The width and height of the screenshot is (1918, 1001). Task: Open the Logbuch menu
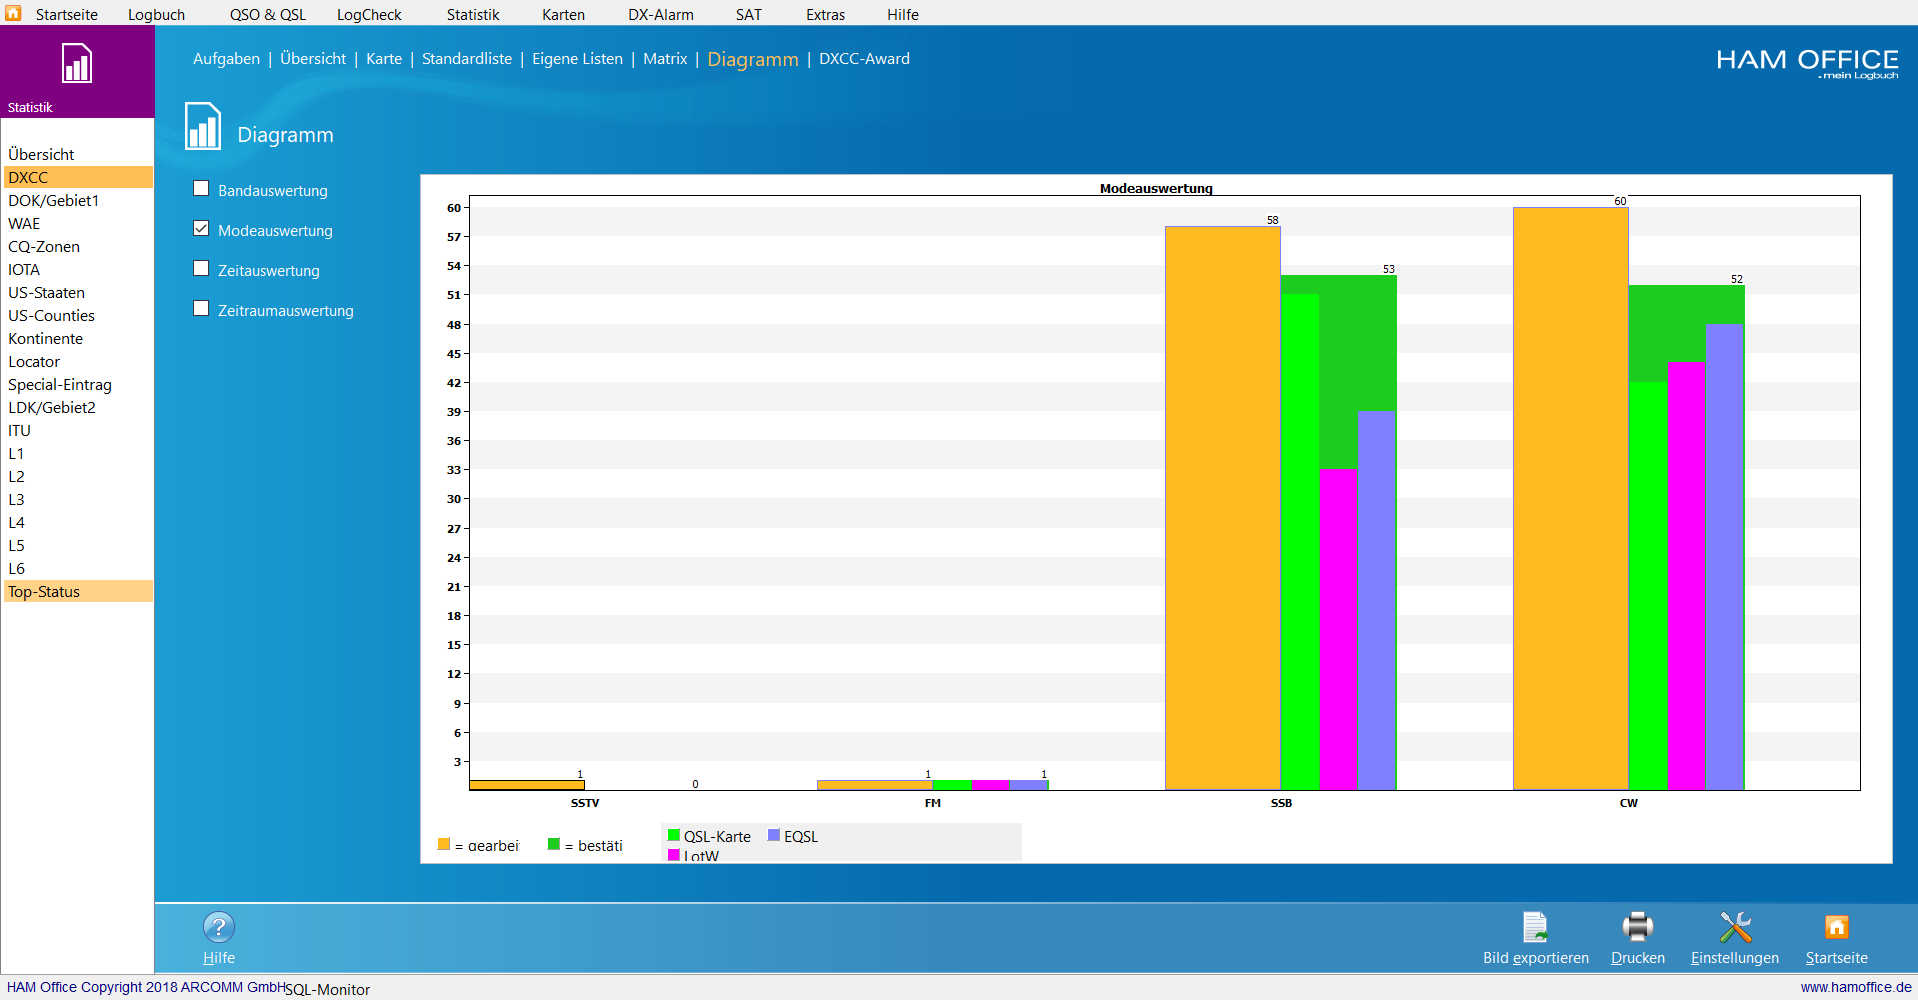pyautogui.click(x=156, y=14)
